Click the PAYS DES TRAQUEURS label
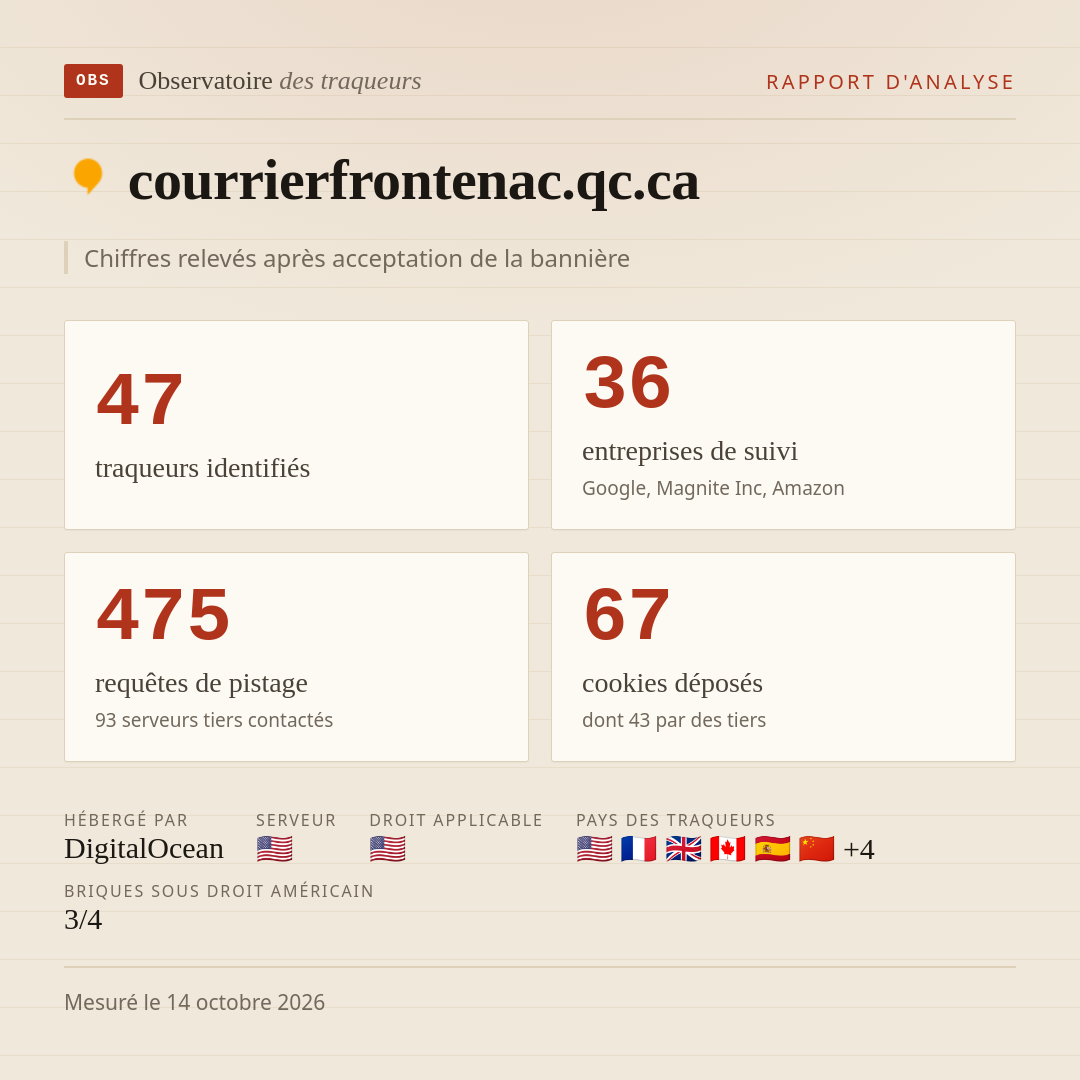1080x1080 pixels. [676, 820]
